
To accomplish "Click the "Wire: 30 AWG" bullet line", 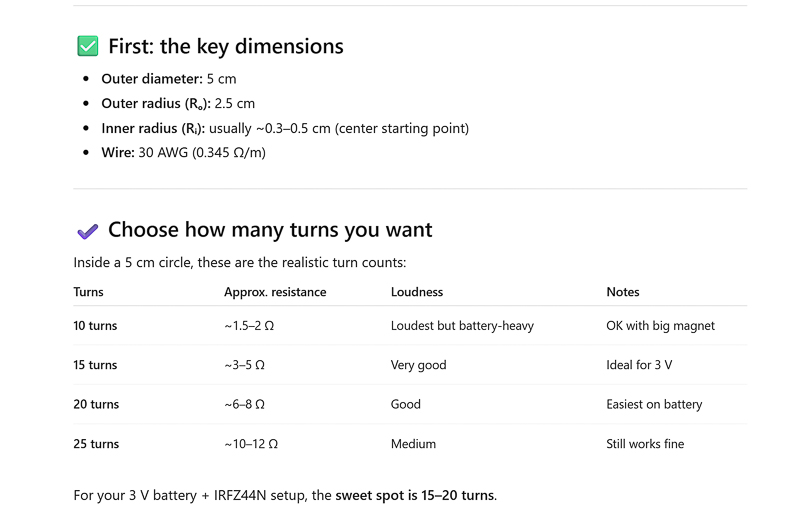I will (183, 153).
